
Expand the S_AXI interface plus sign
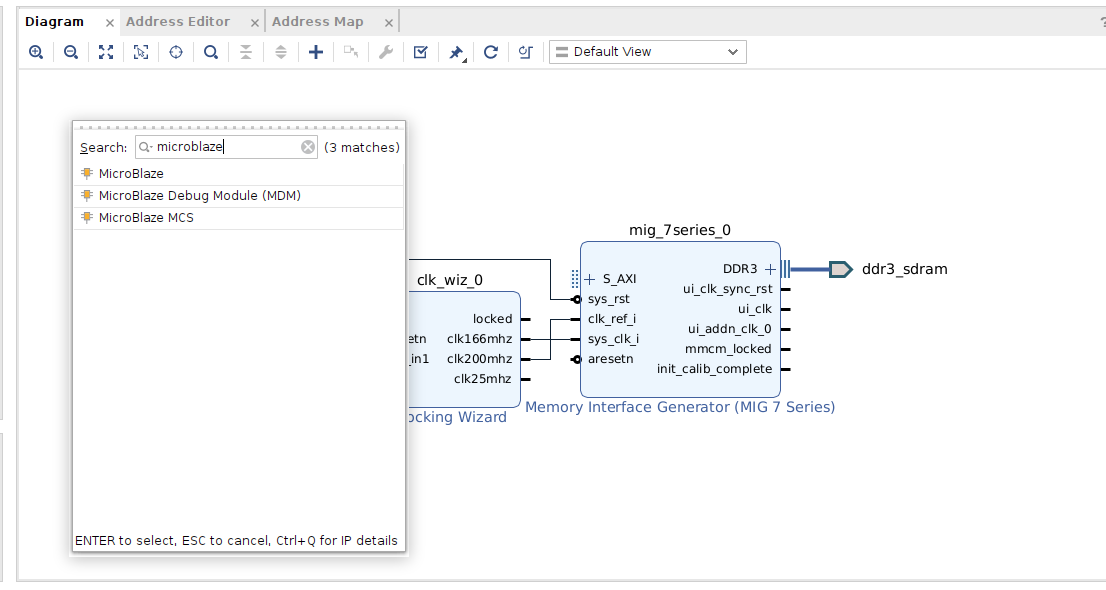coord(590,279)
